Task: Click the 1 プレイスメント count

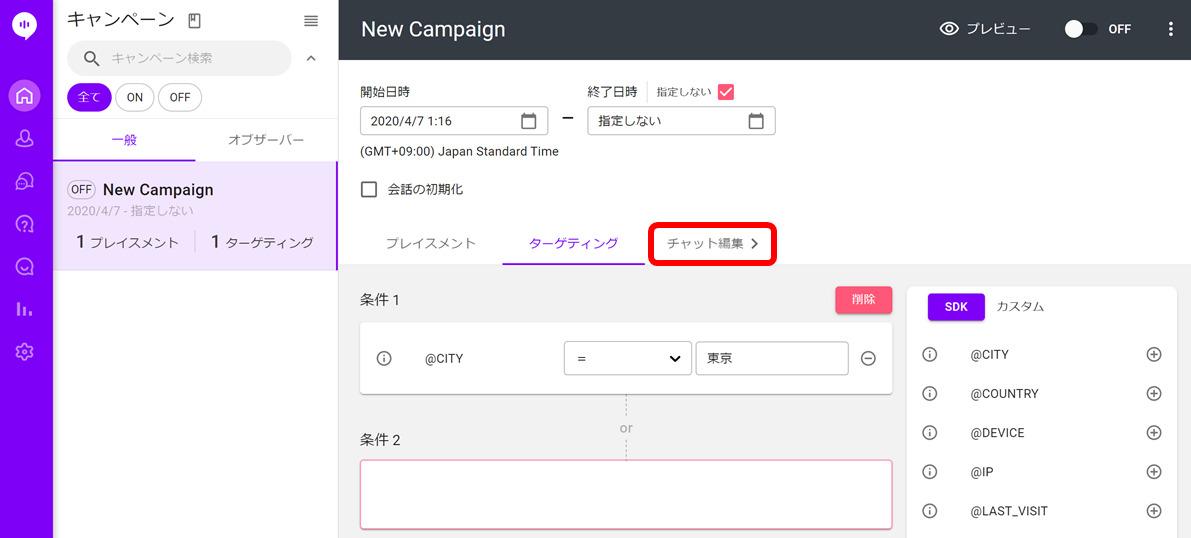Action: (x=128, y=242)
